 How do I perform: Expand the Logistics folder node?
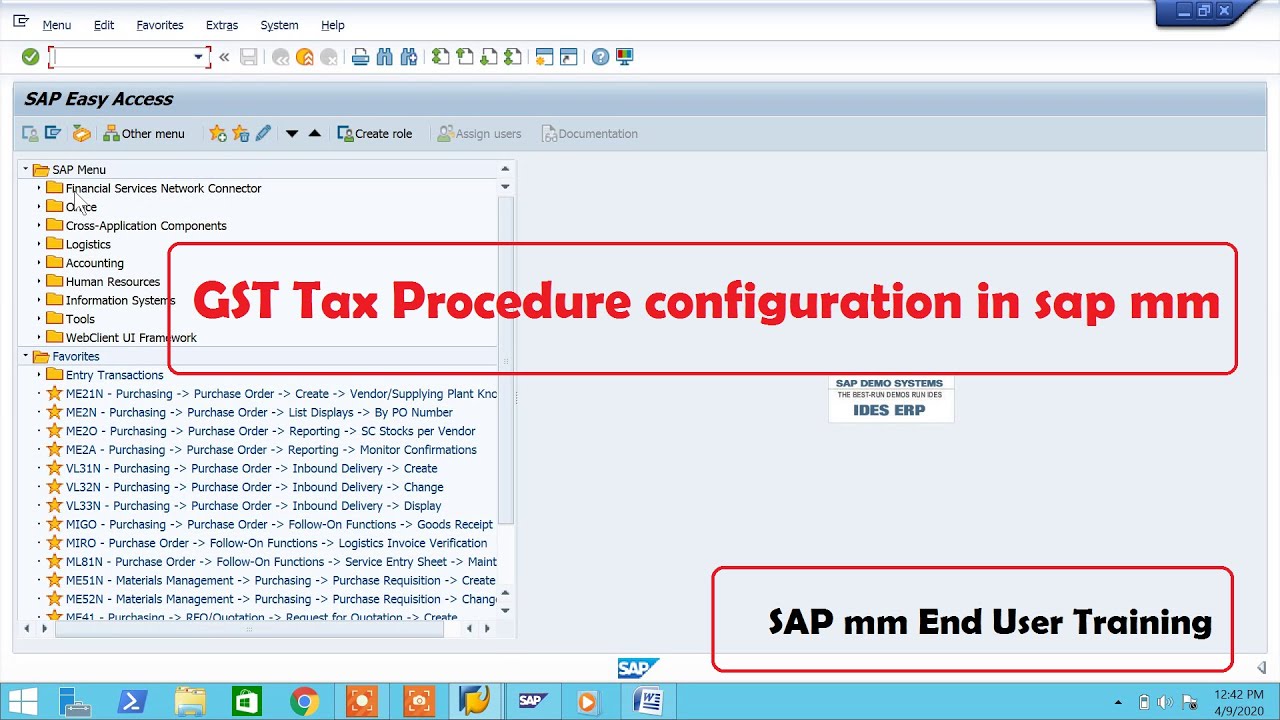[x=39, y=244]
